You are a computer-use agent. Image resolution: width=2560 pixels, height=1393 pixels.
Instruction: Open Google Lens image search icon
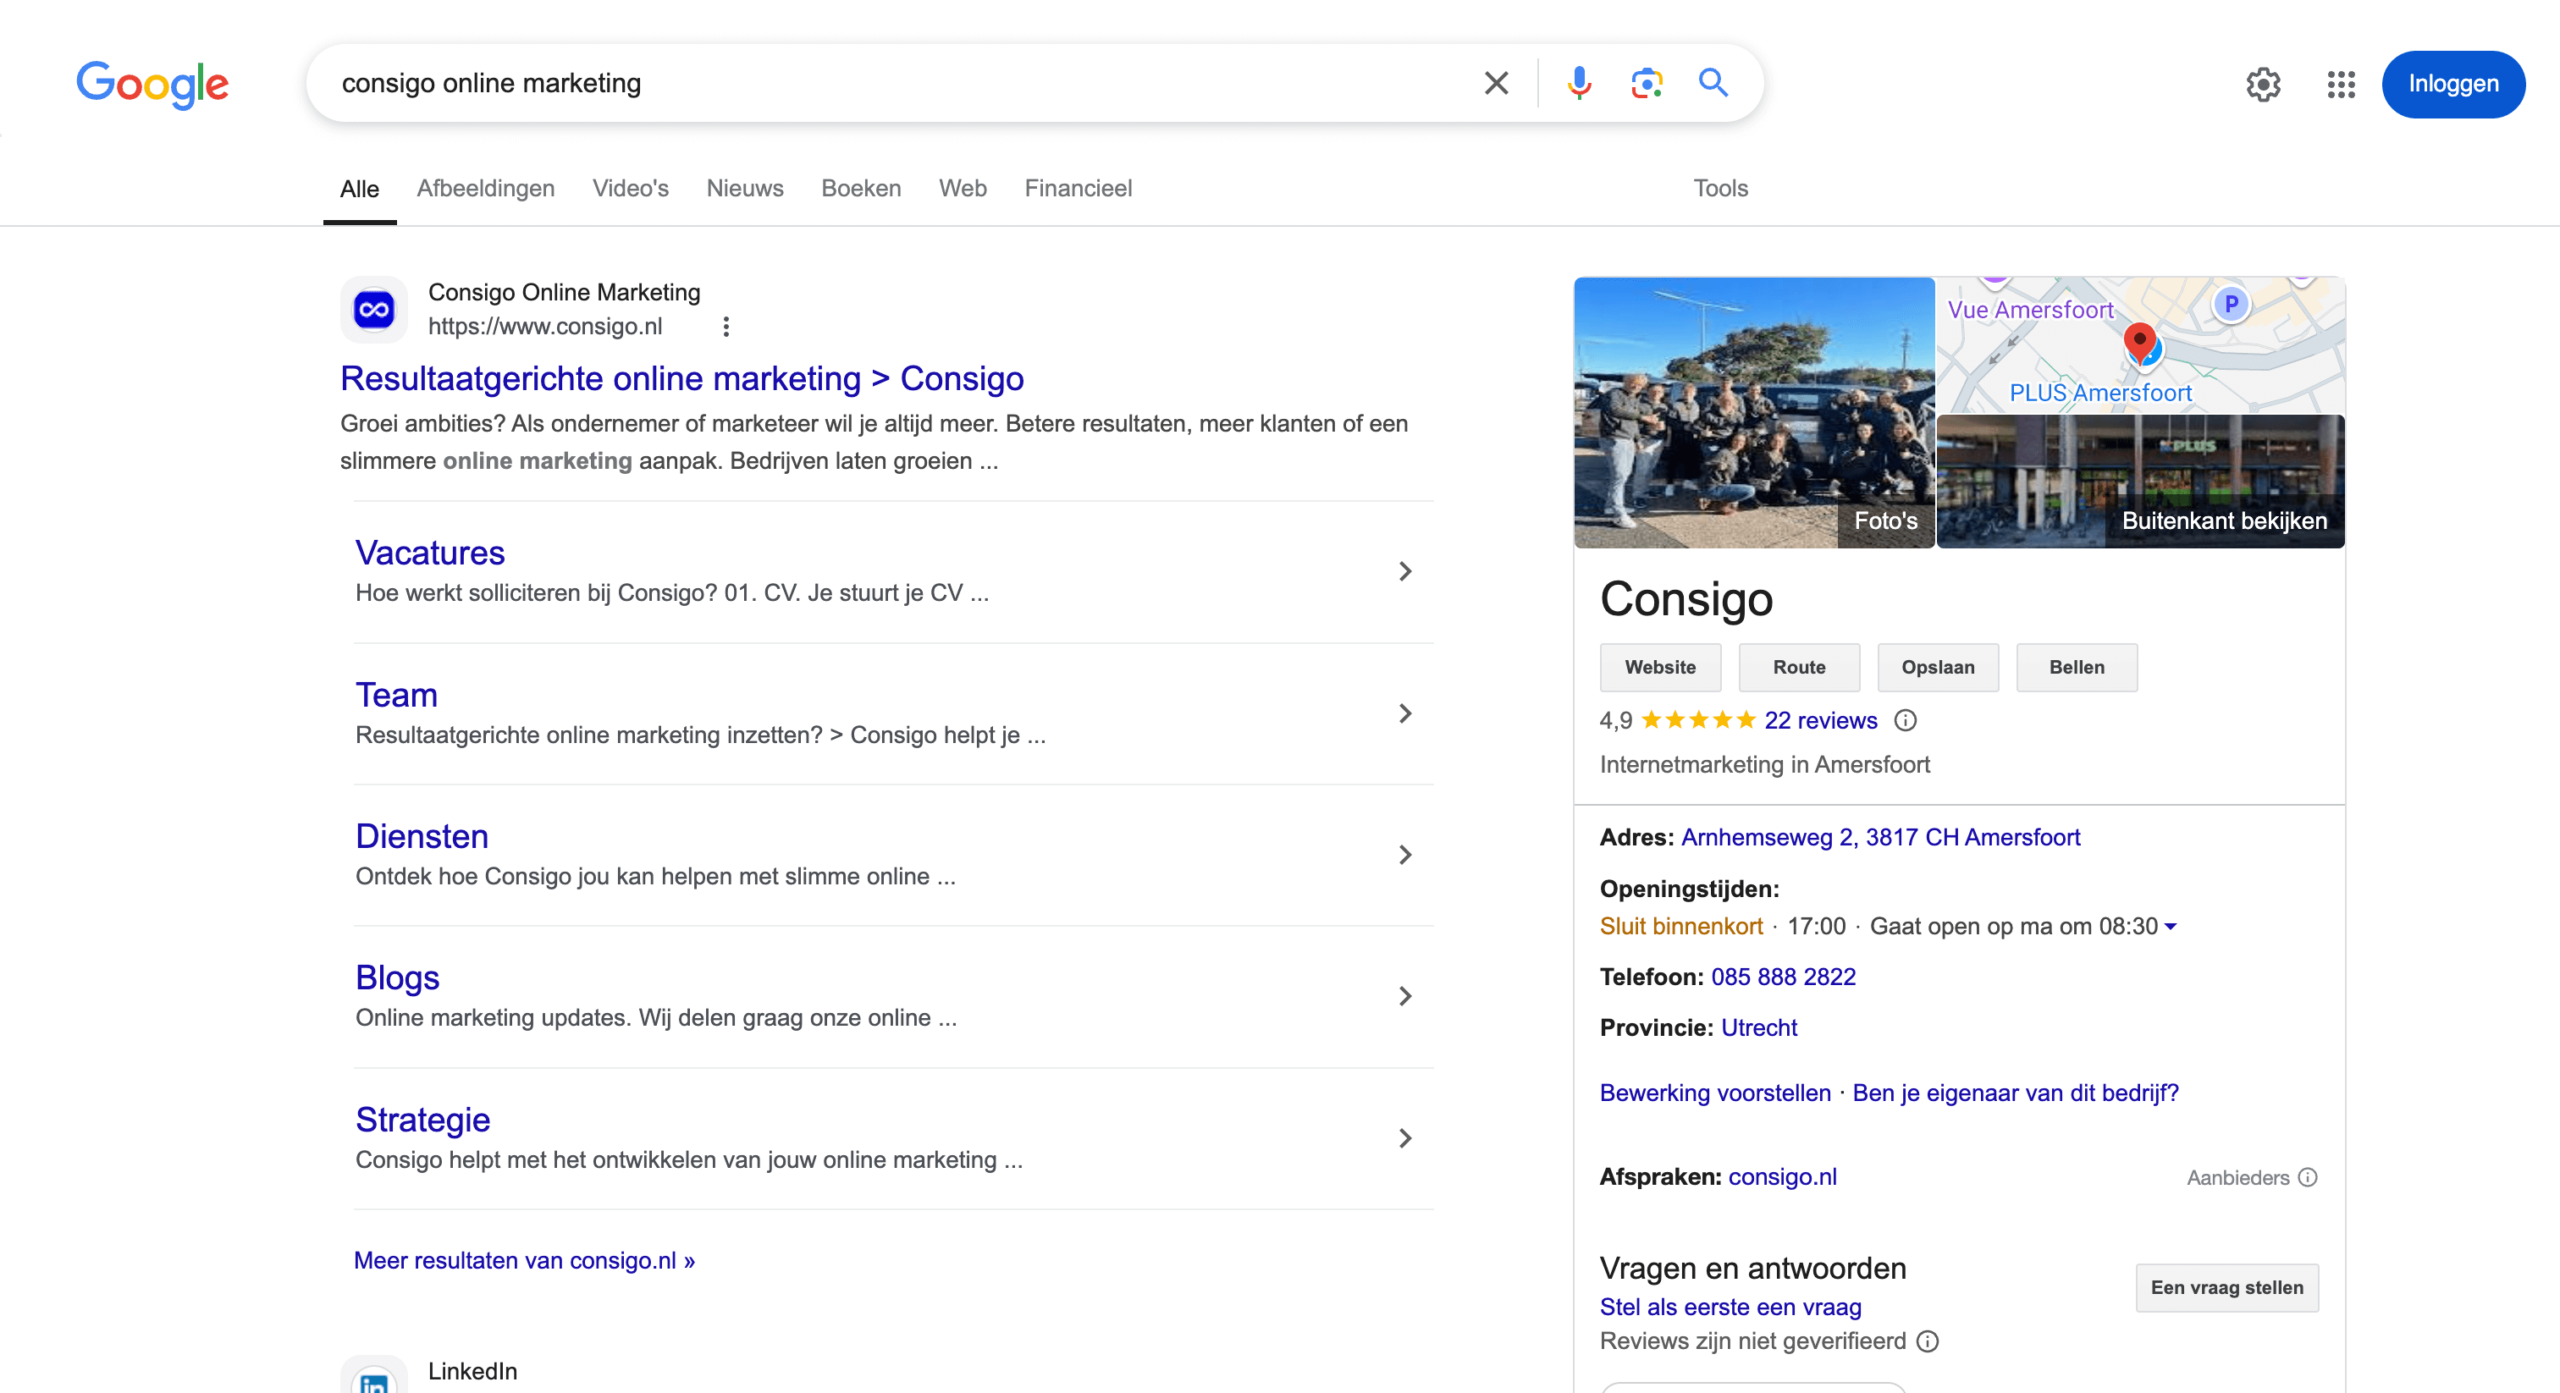pyautogui.click(x=1646, y=83)
